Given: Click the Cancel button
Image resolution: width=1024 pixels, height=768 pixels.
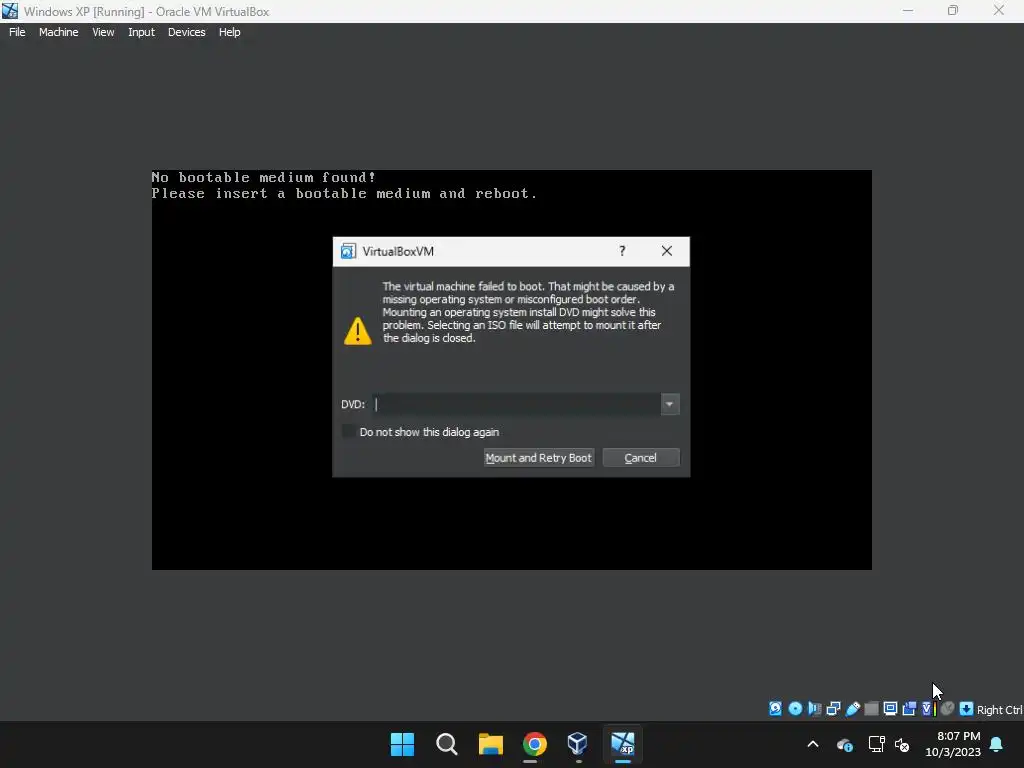Looking at the screenshot, I should pos(641,458).
